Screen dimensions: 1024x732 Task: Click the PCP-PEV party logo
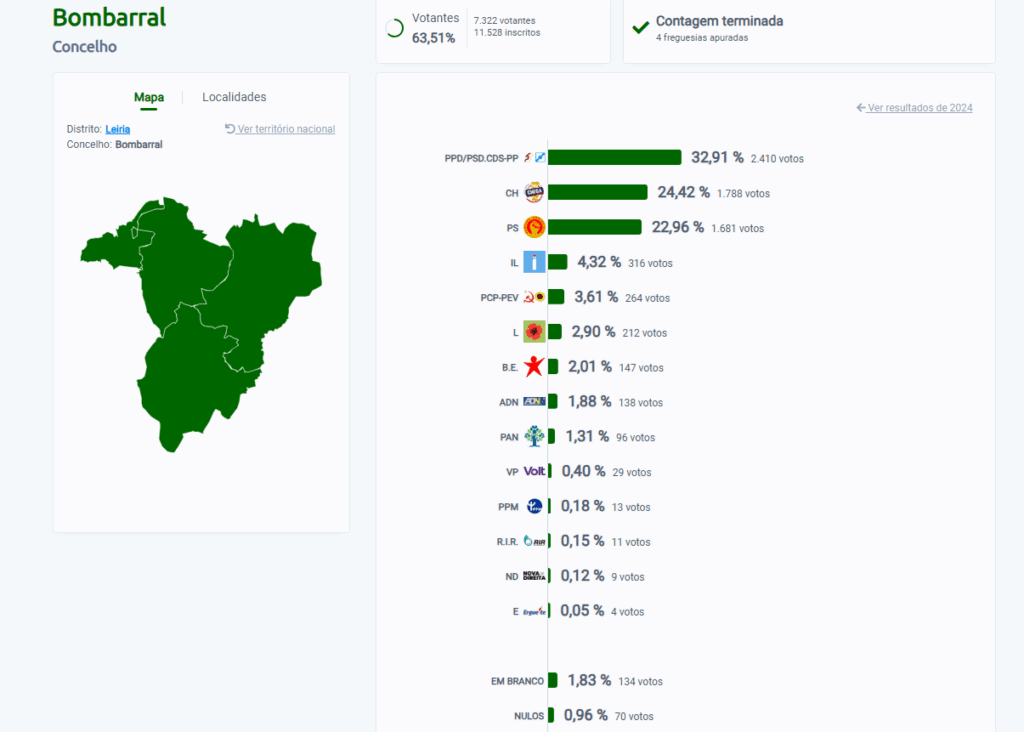(x=534, y=298)
